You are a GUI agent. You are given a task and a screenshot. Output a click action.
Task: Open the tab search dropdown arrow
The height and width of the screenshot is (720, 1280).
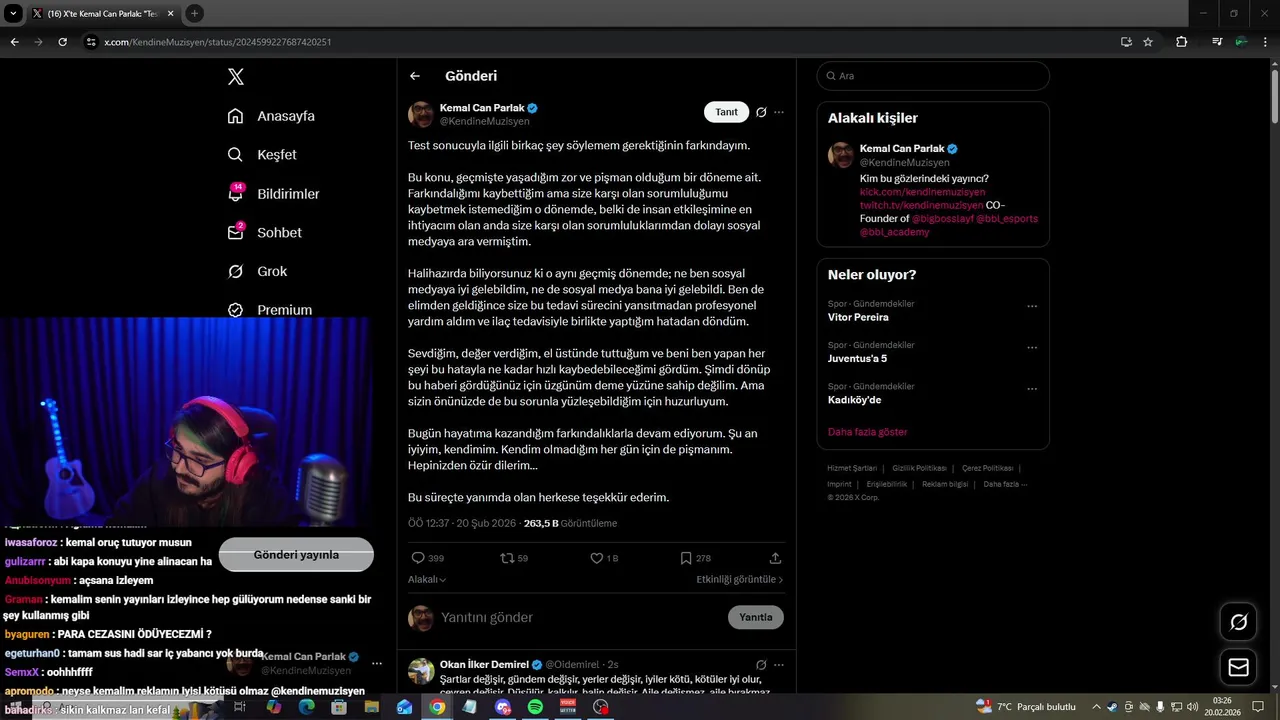tap(13, 13)
